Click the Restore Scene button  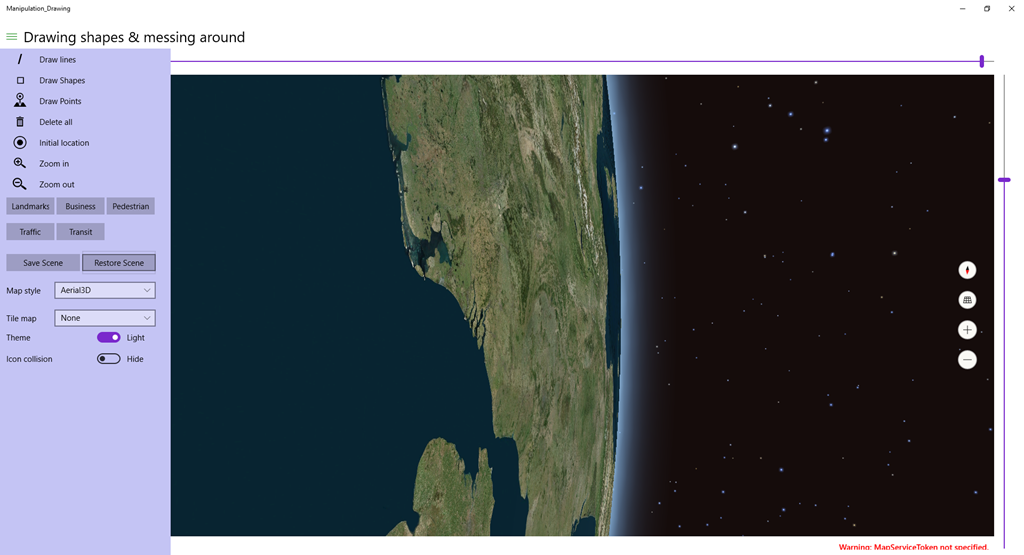(x=119, y=263)
